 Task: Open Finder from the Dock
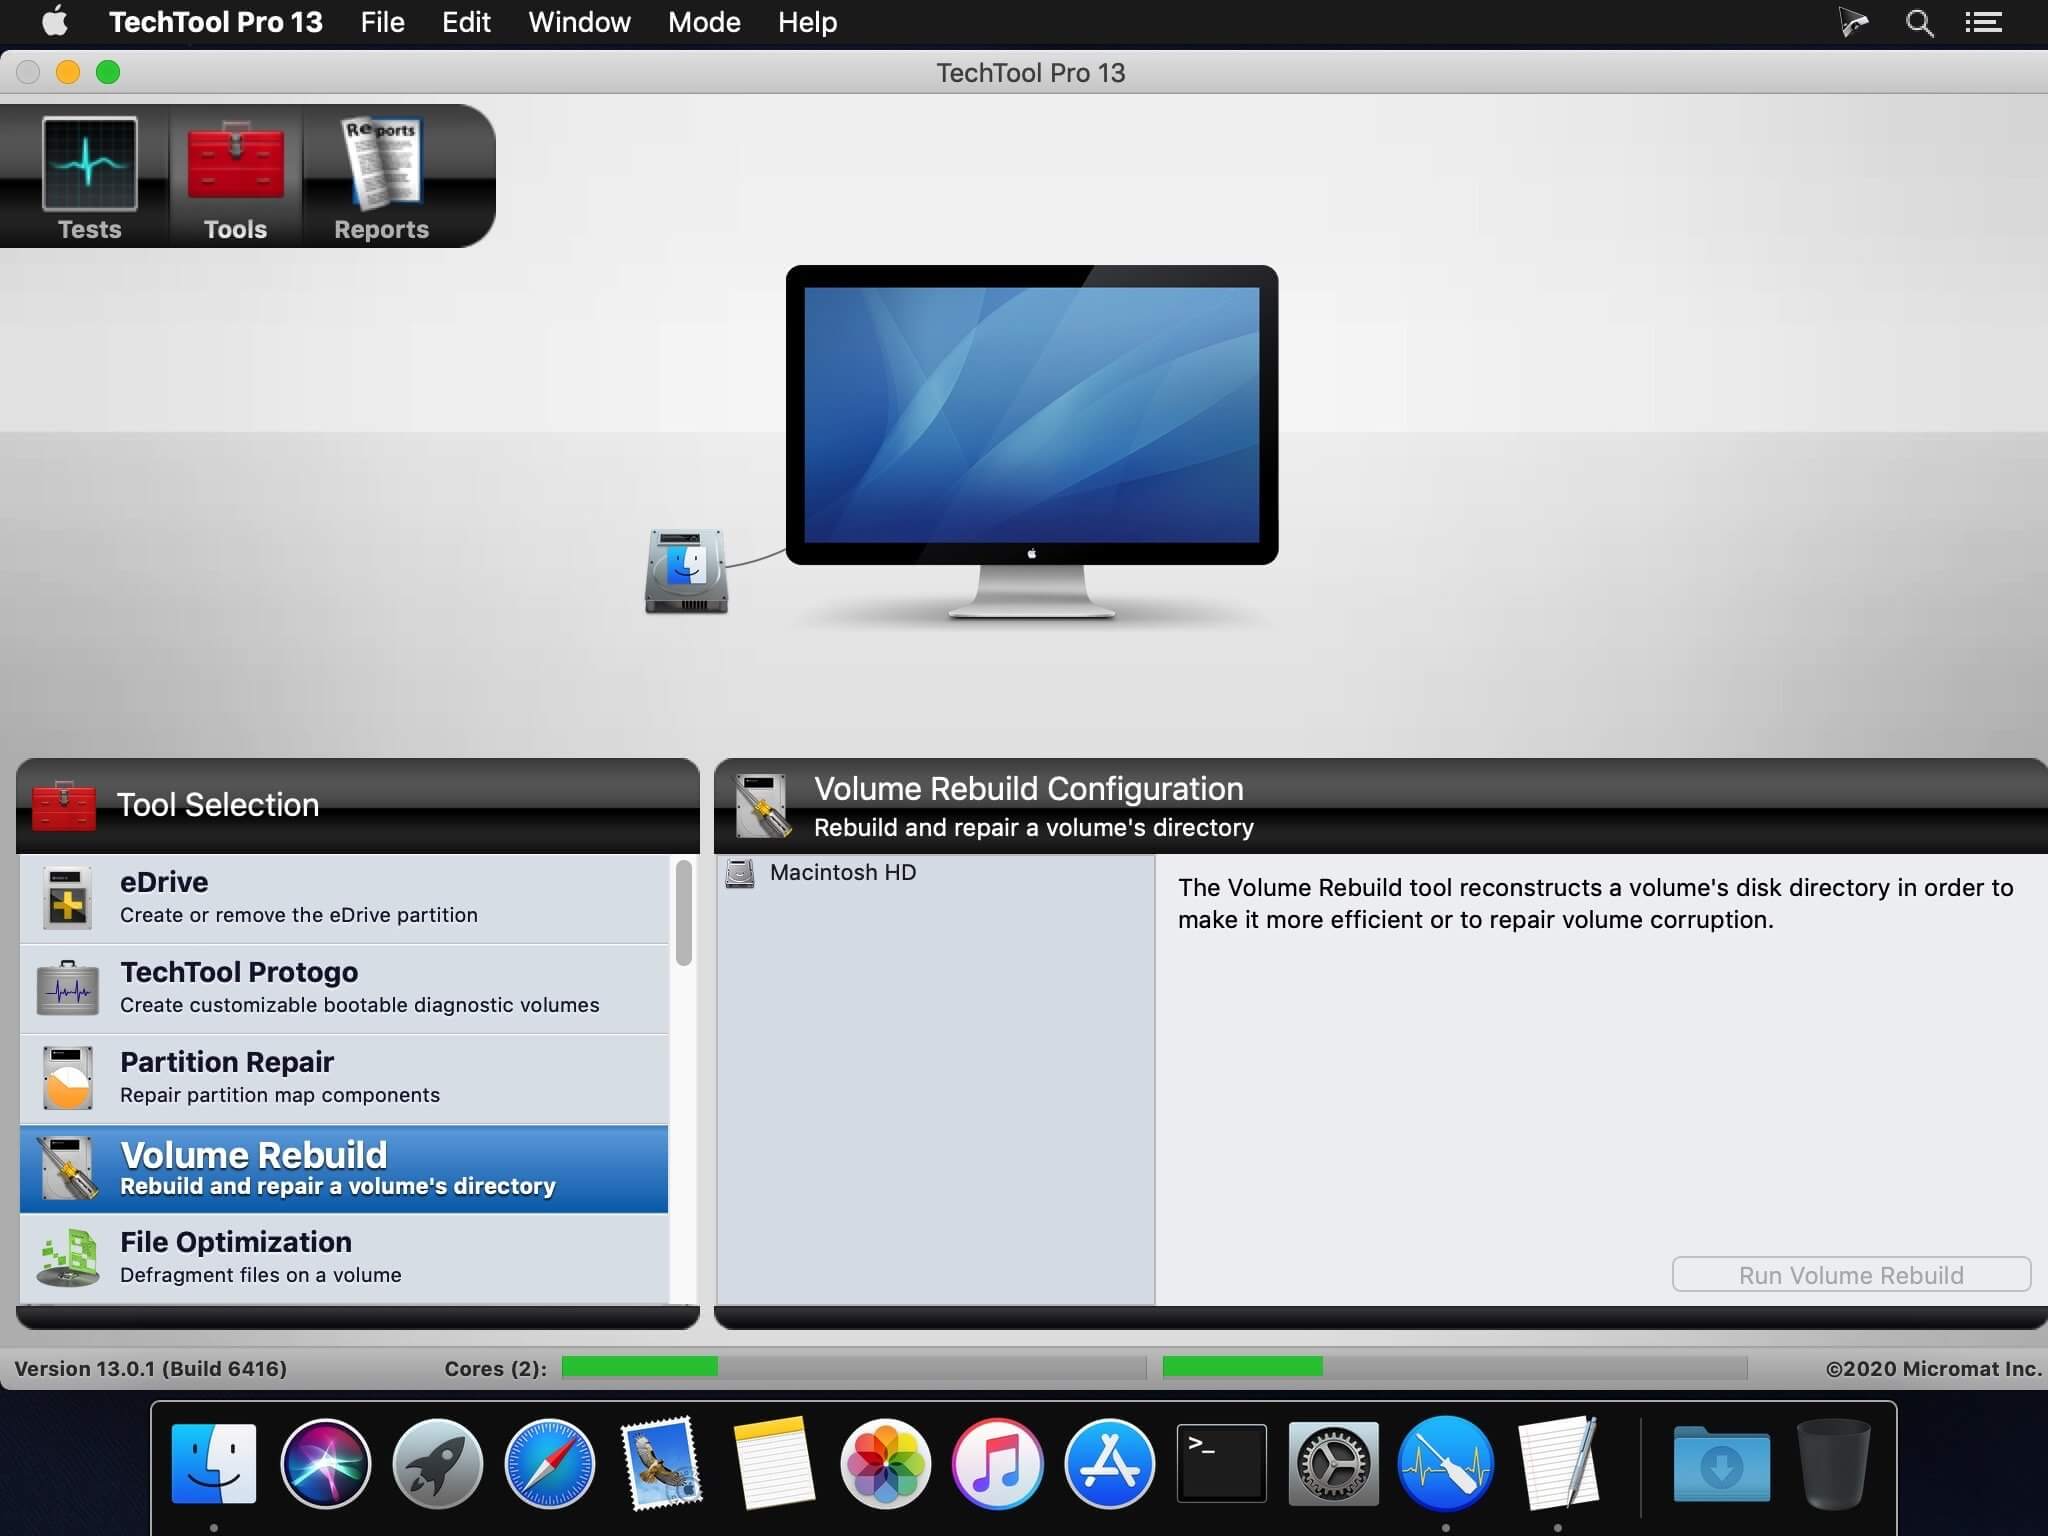click(x=214, y=1464)
